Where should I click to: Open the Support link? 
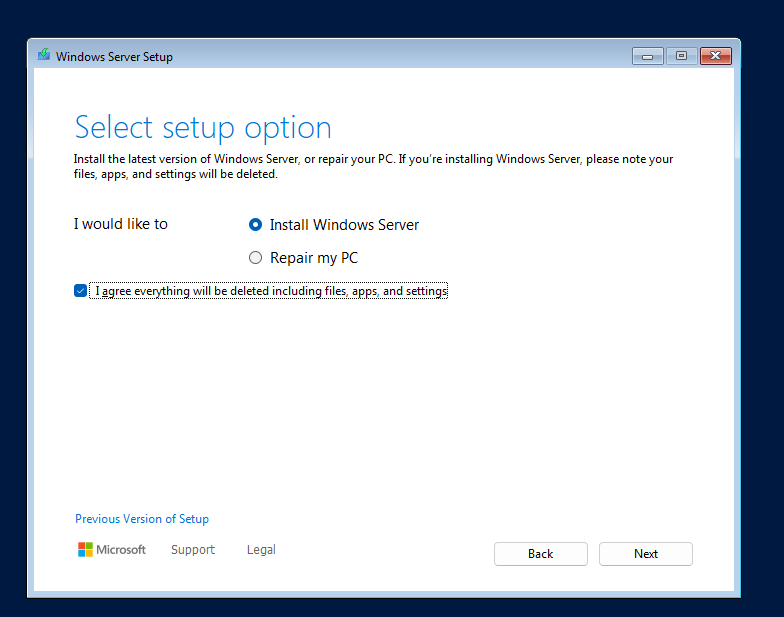pos(193,550)
